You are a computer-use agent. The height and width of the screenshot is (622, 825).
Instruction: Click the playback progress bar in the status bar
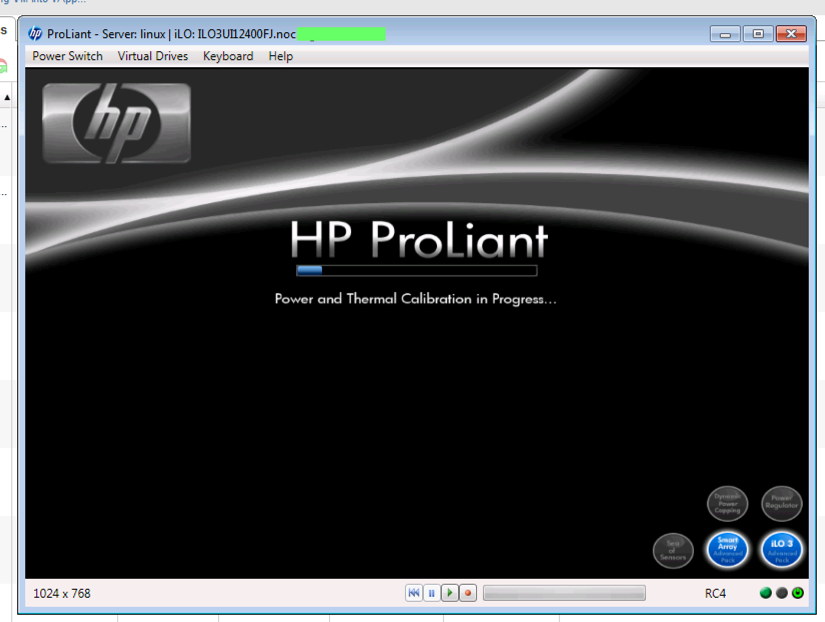pos(564,593)
